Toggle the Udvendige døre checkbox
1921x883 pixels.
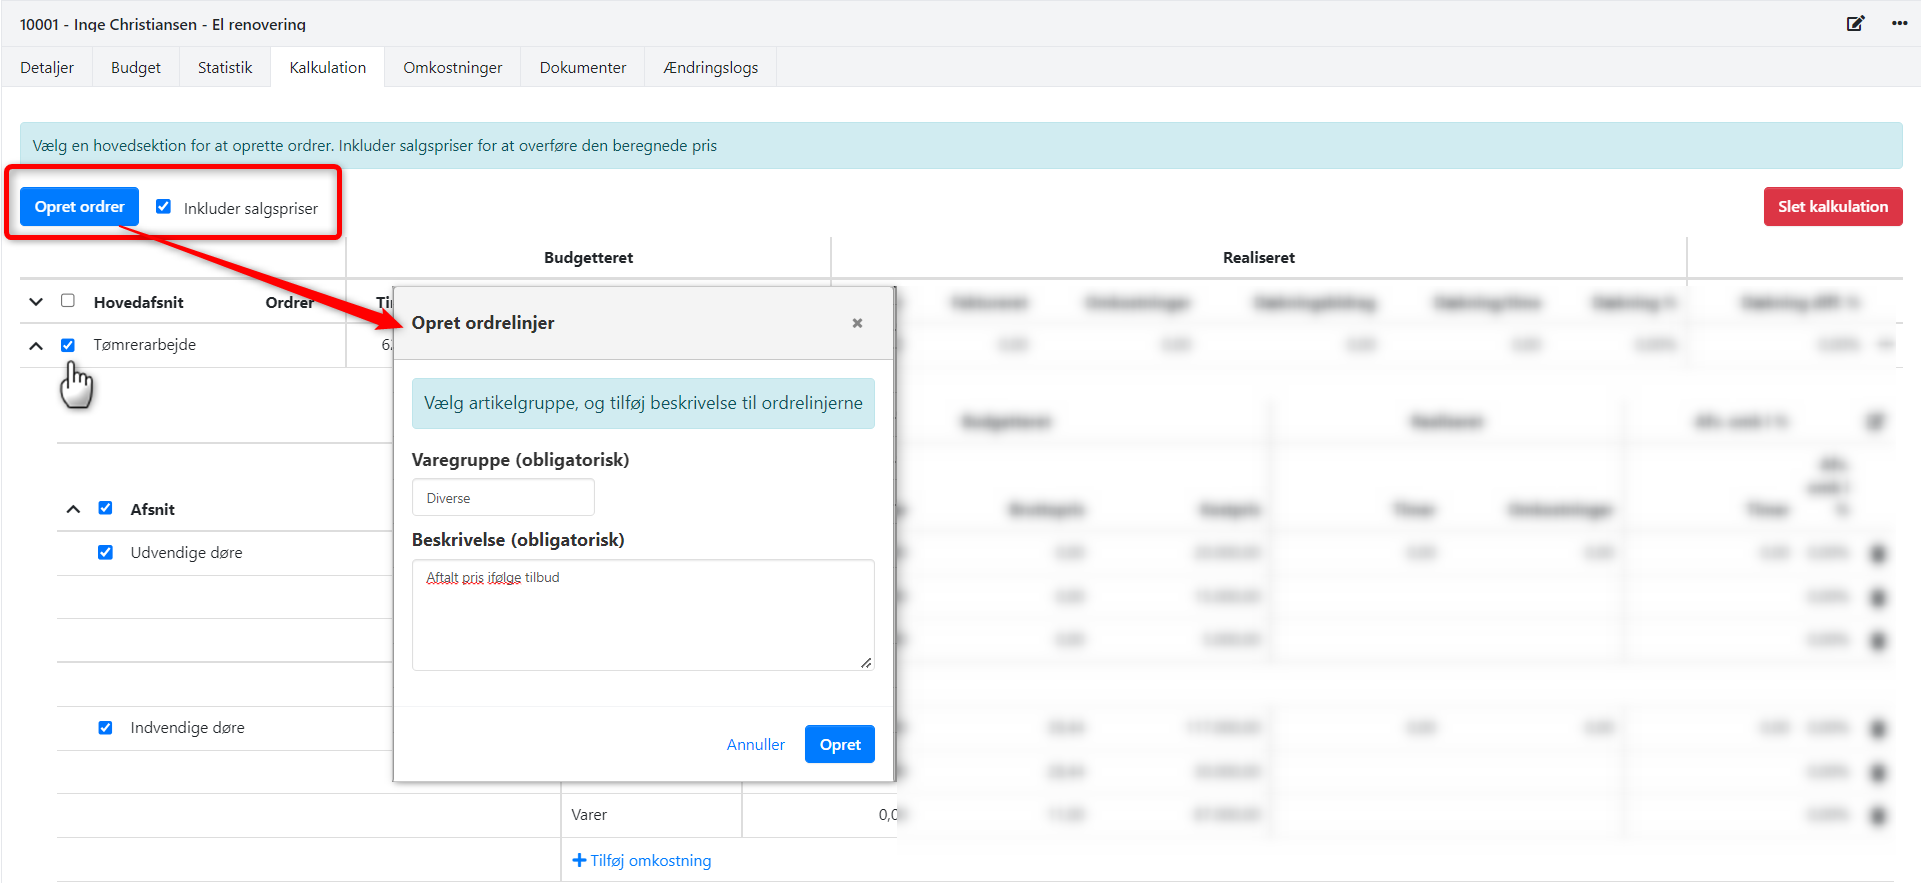pyautogui.click(x=105, y=552)
